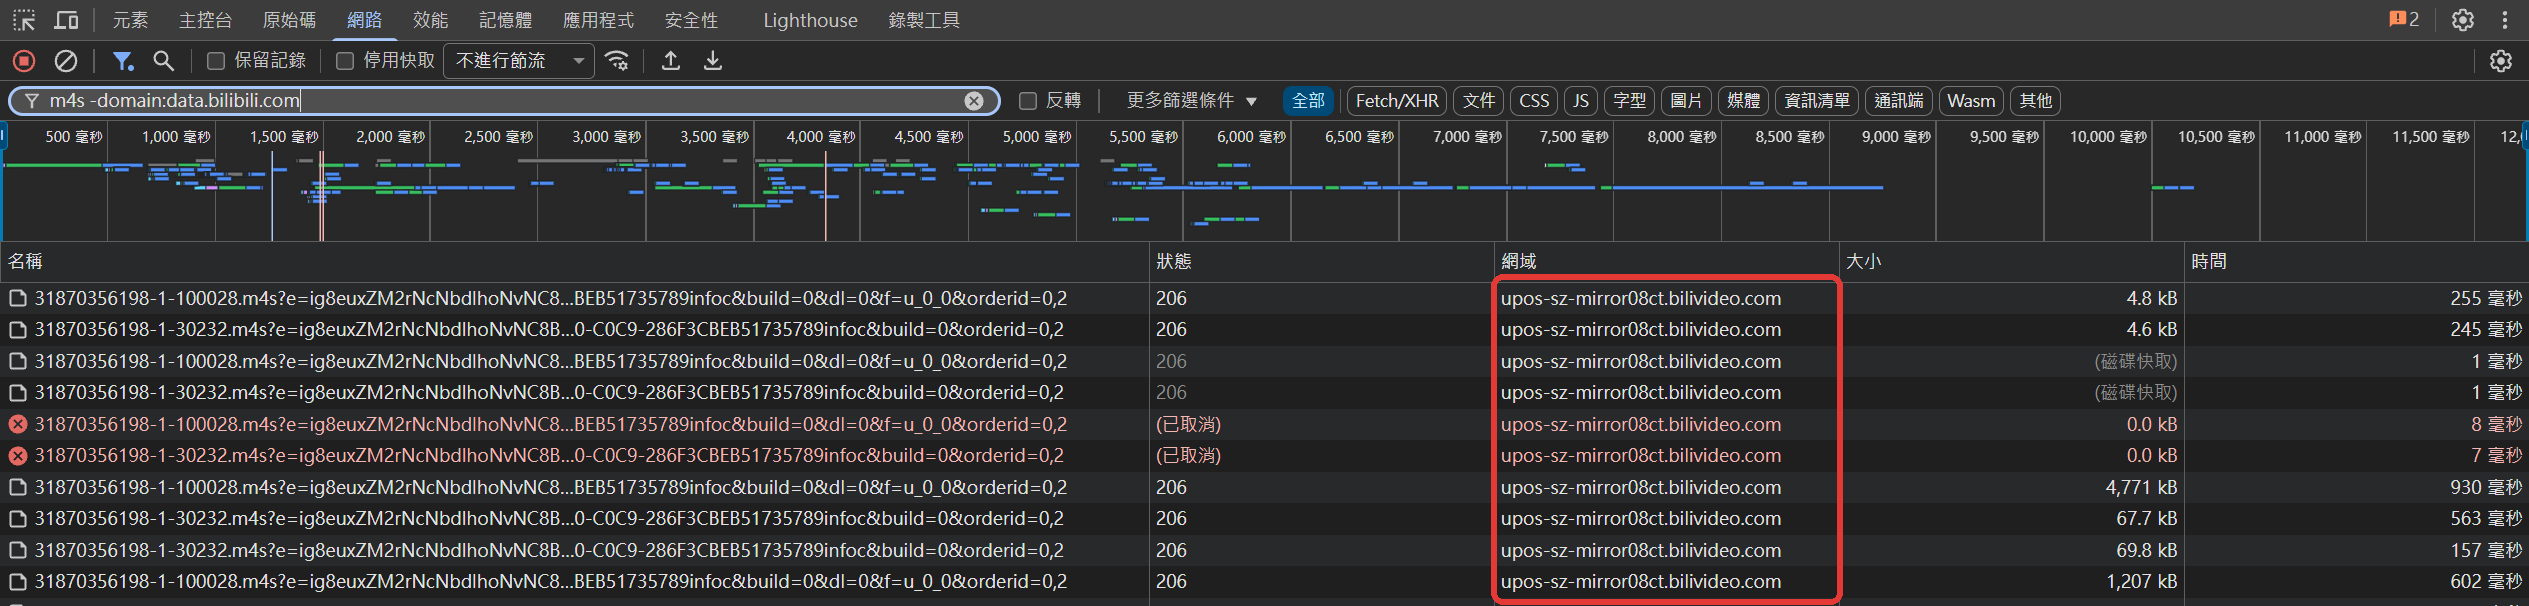Viewport: 2529px width, 606px height.
Task: Click the 6,000 毫秒 overview timeline mark
Action: pos(1251,137)
